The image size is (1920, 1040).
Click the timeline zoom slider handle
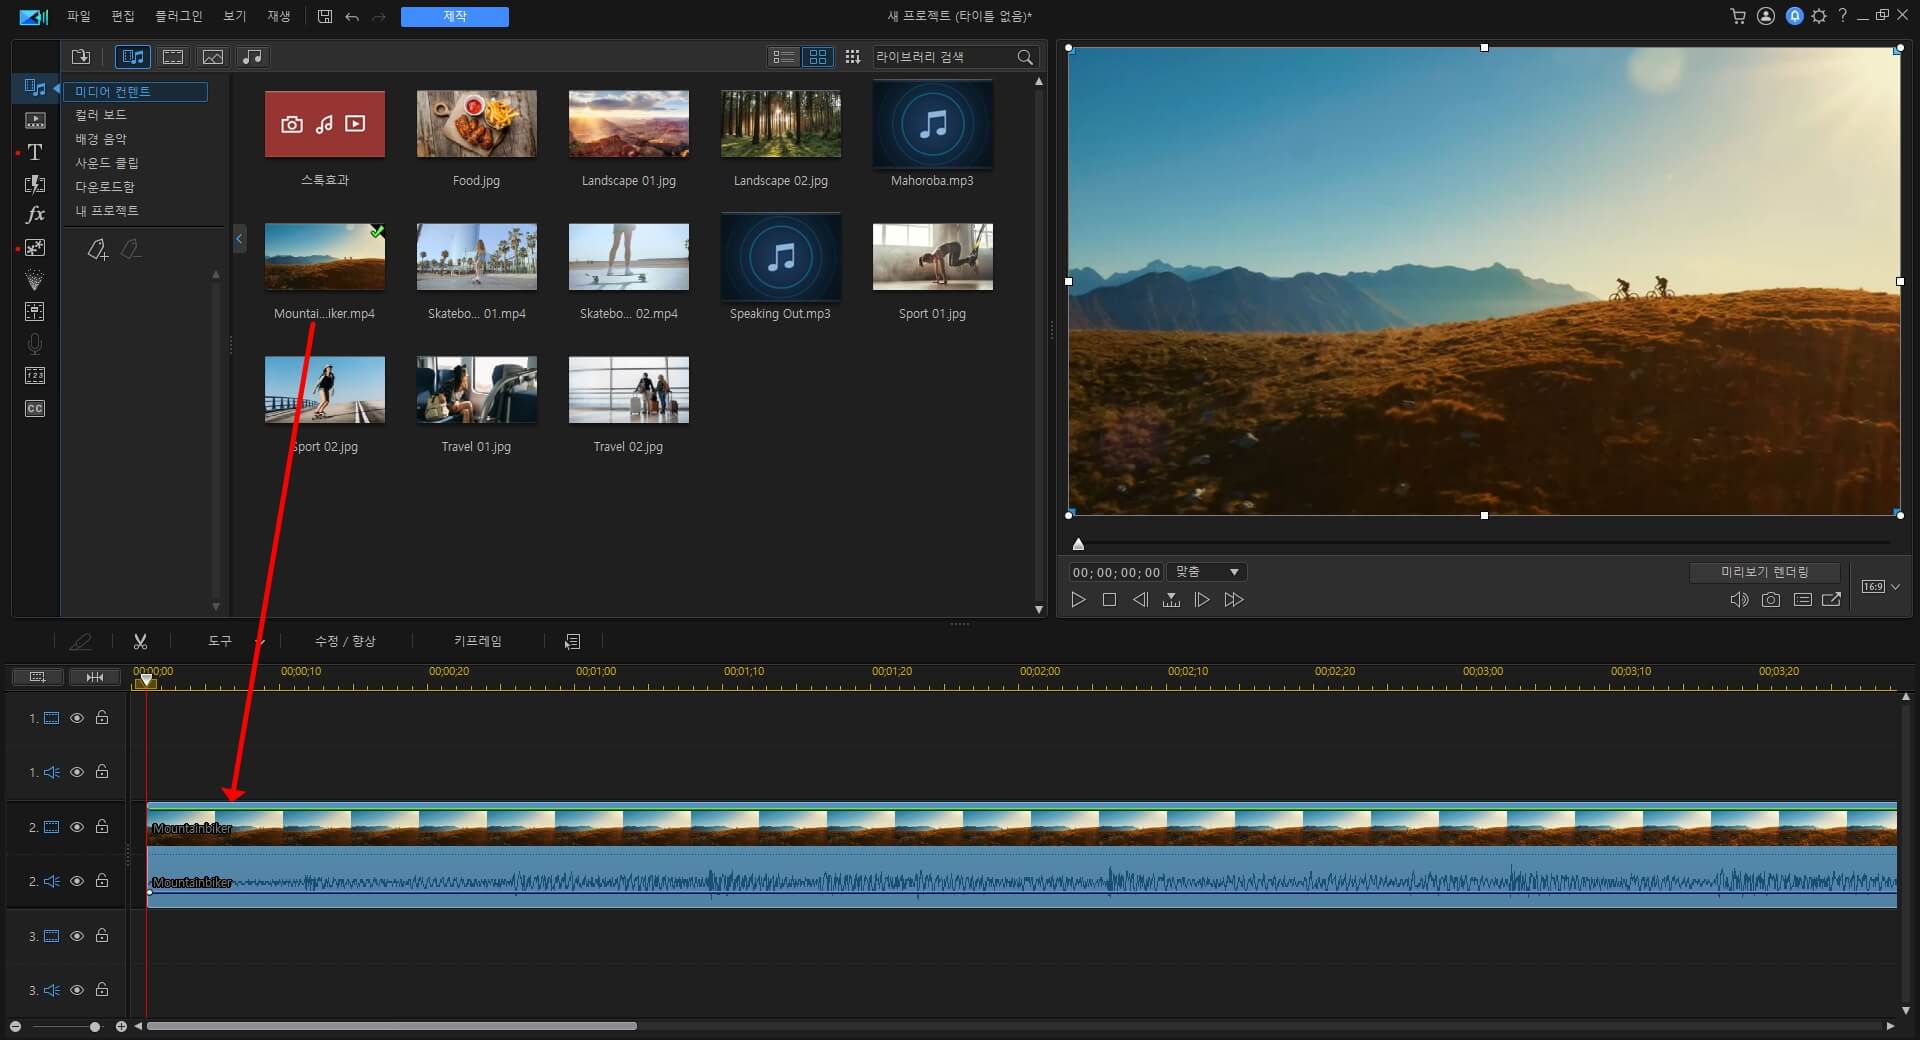point(95,1027)
